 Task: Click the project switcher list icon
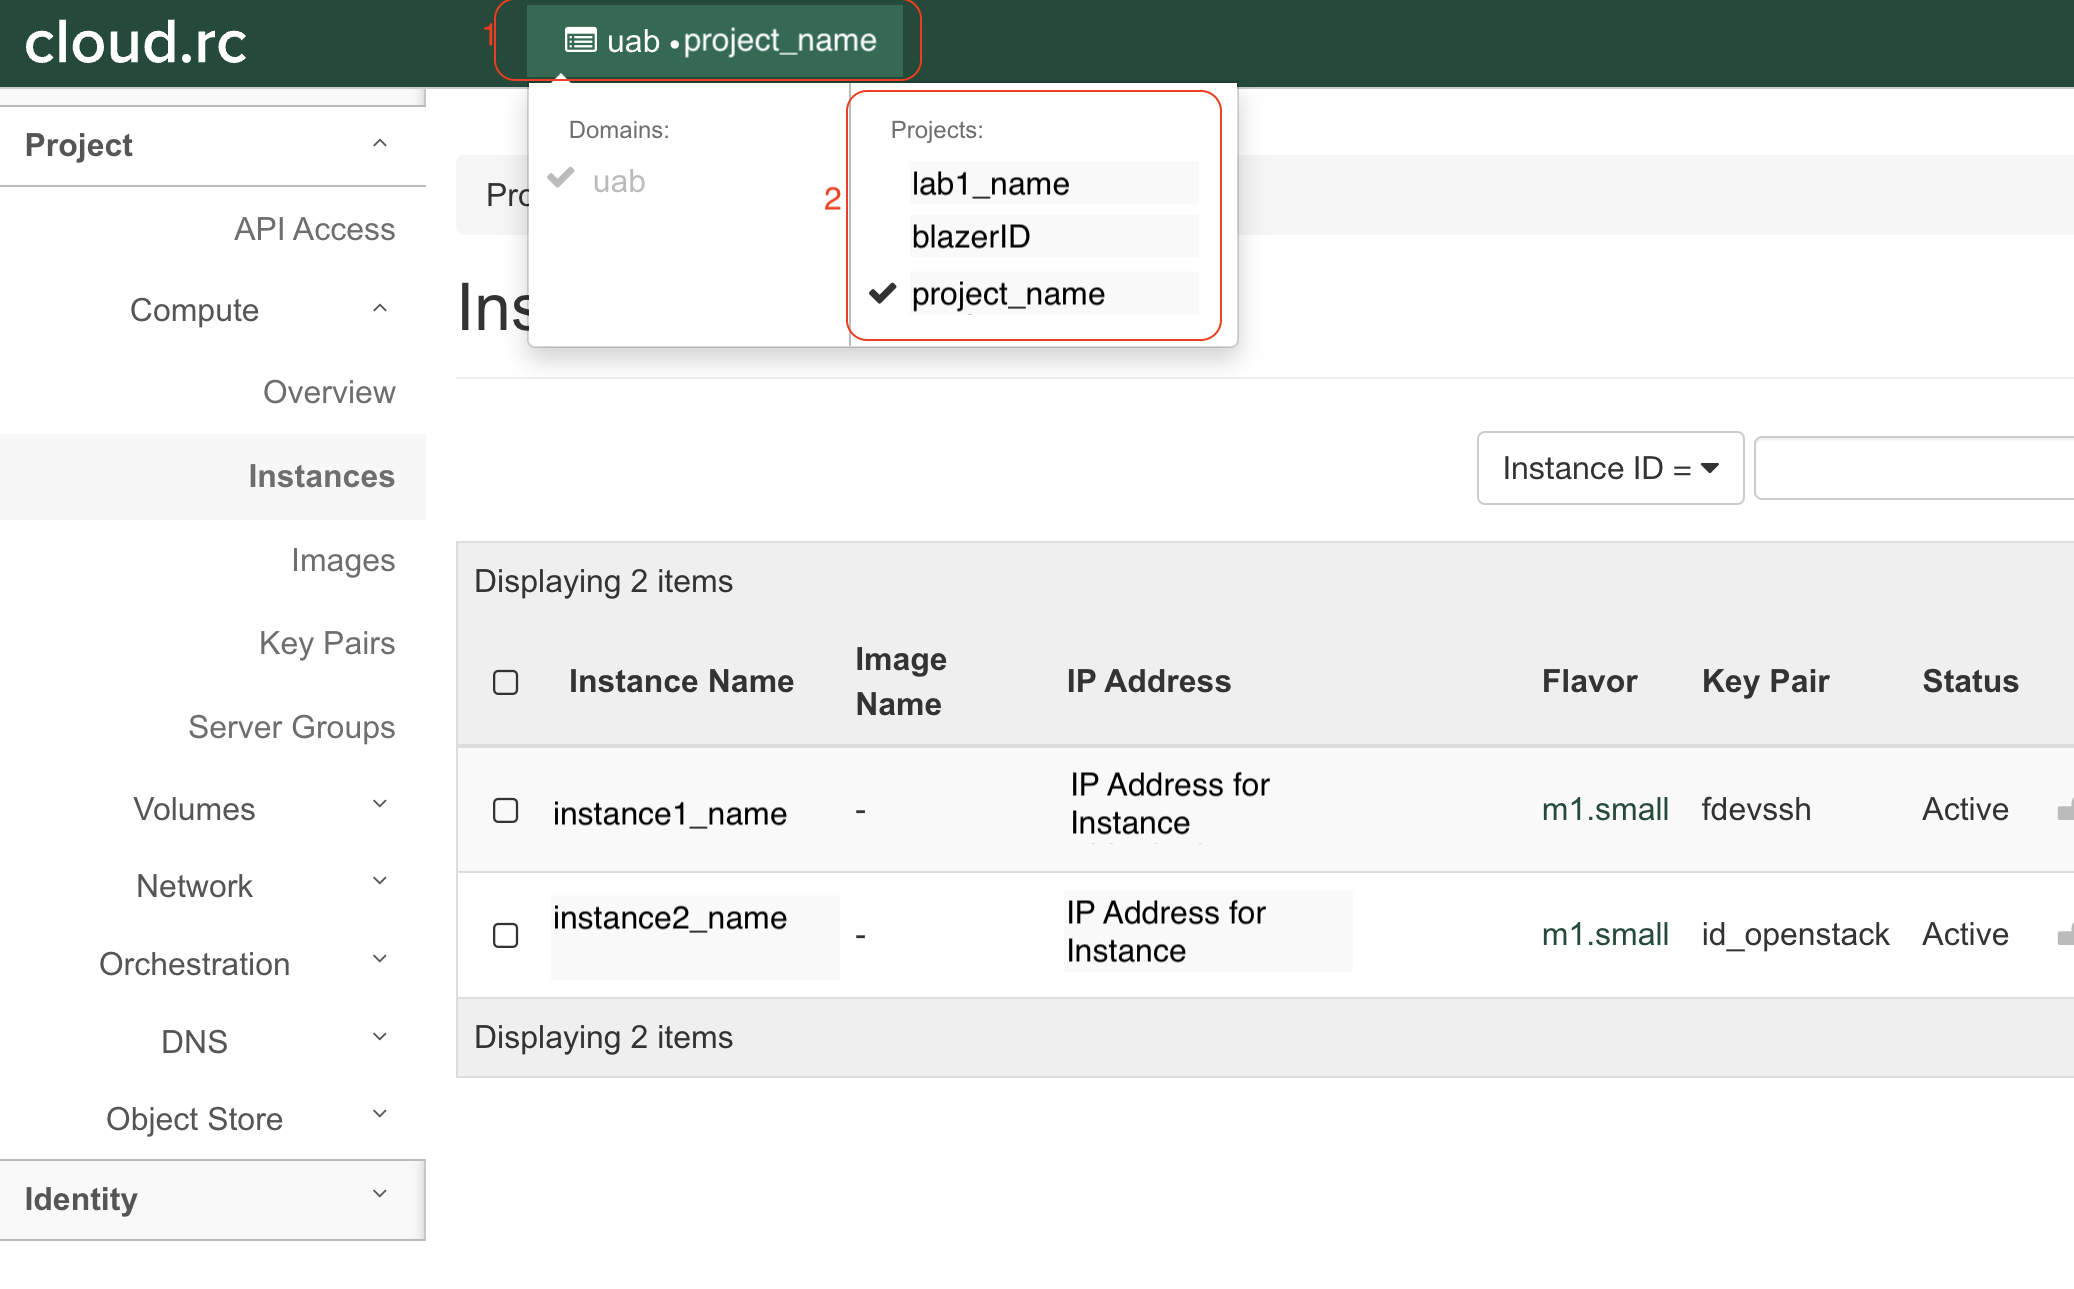pyautogui.click(x=580, y=41)
